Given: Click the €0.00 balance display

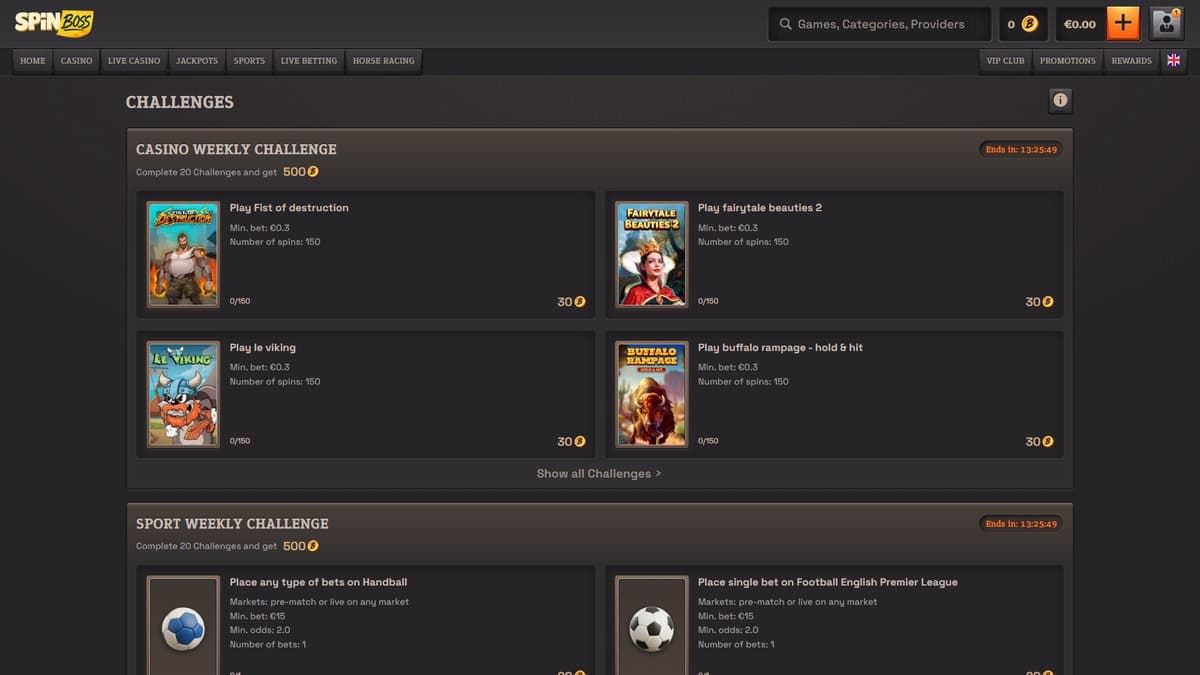Looking at the screenshot, I should coord(1080,24).
